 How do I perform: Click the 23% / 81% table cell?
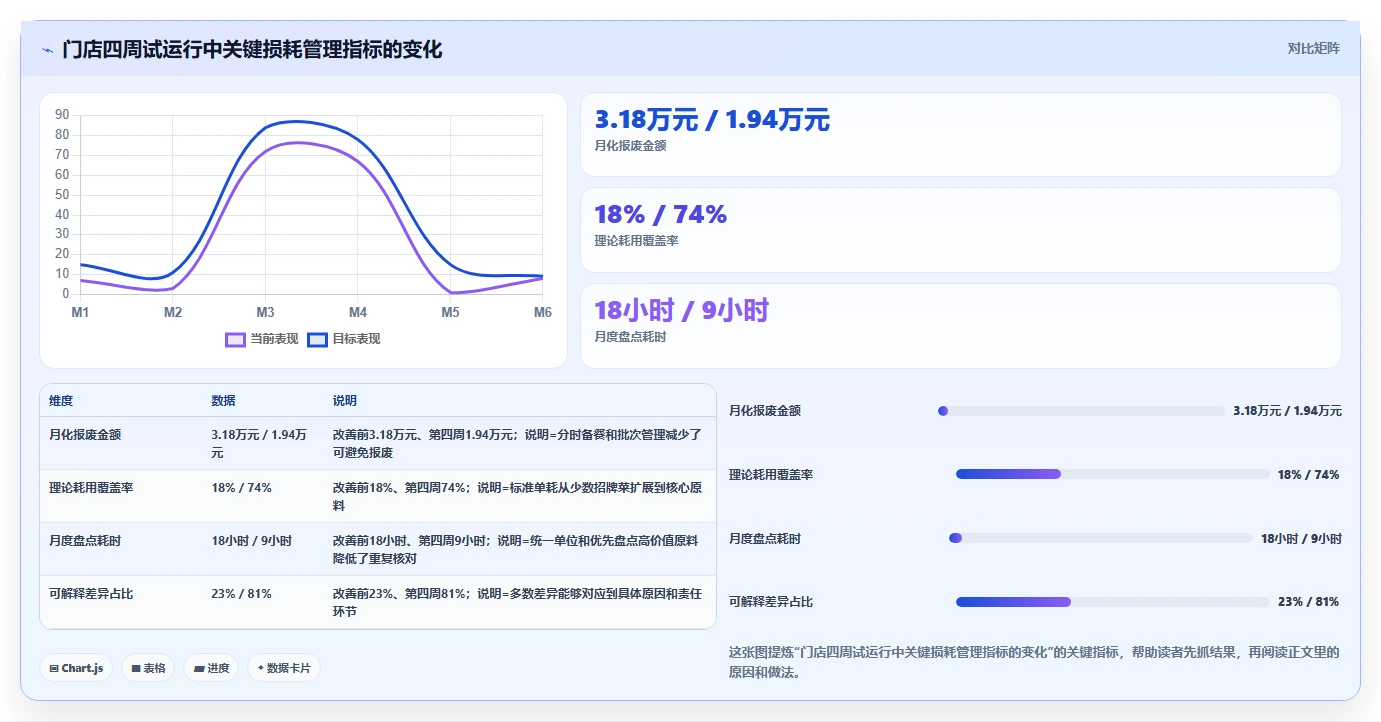tap(242, 594)
